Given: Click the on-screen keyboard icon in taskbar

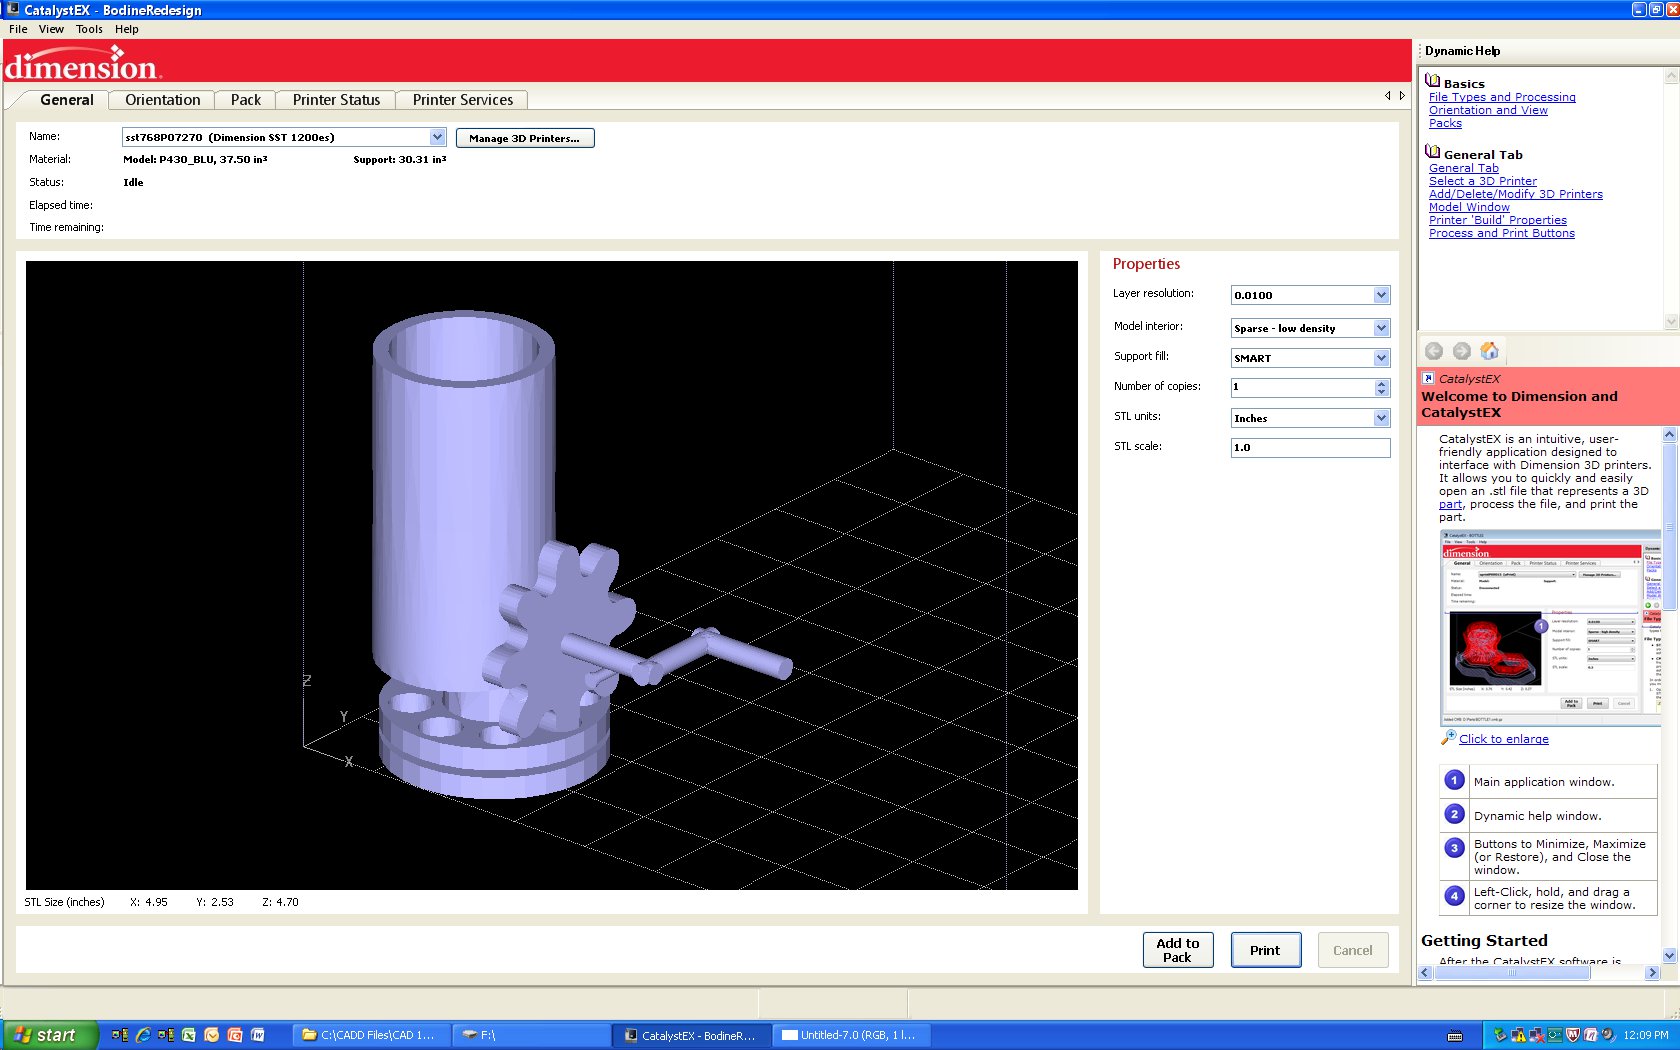Looking at the screenshot, I should [1455, 1036].
